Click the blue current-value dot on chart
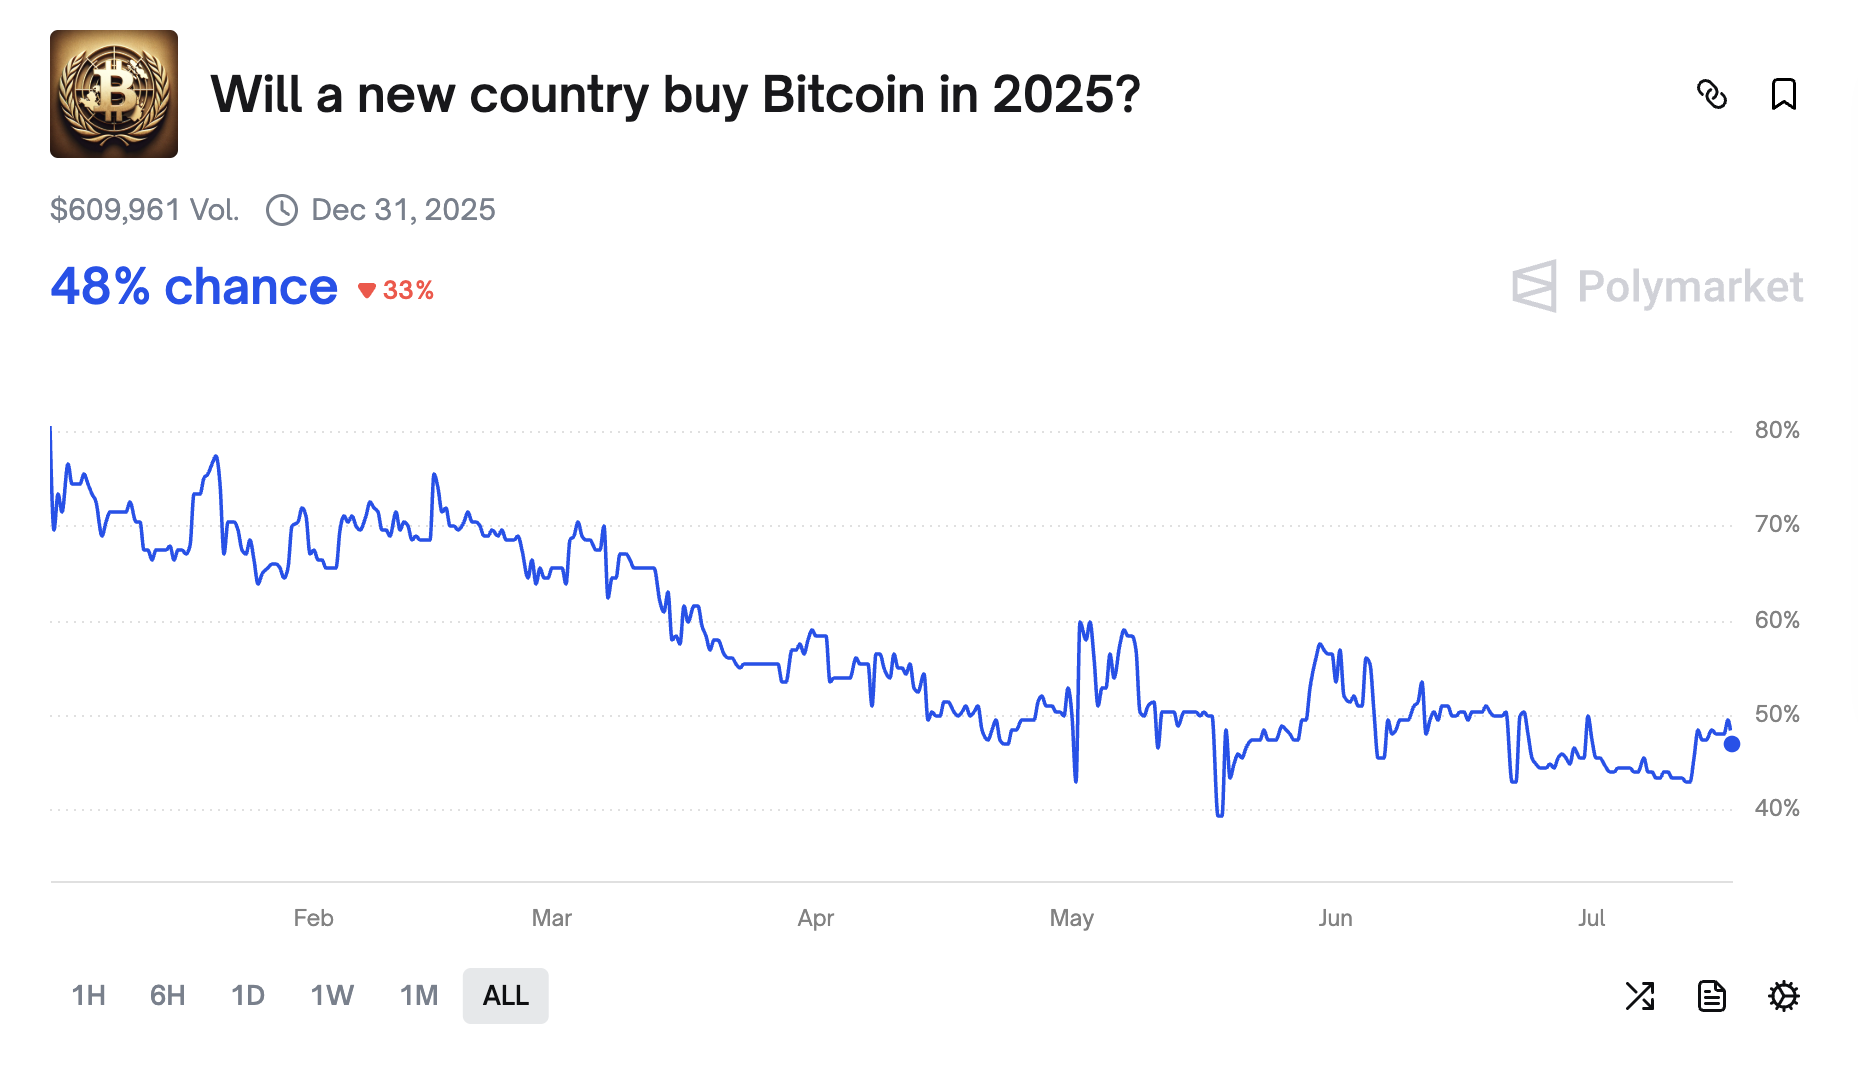1858x1072 pixels. coord(1732,744)
